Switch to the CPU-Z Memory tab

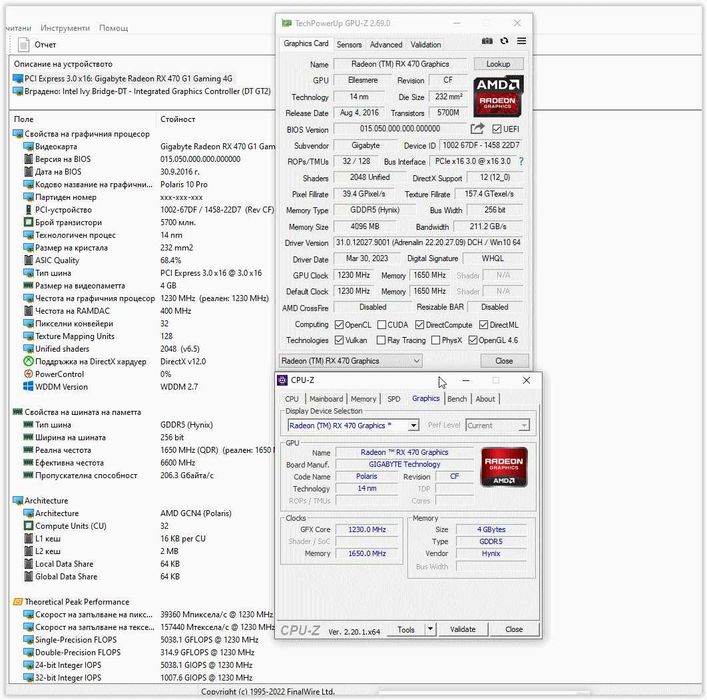[363, 399]
